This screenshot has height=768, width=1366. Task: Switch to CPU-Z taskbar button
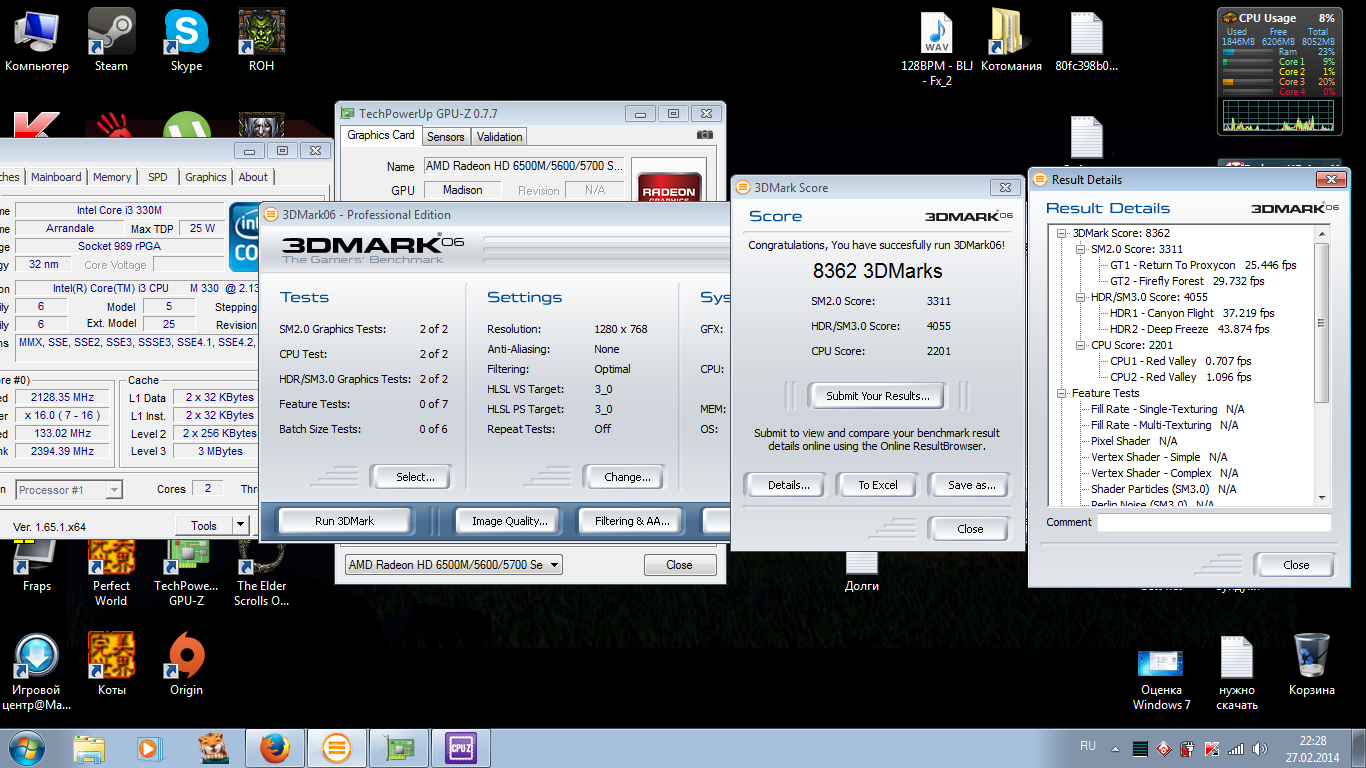pos(461,747)
